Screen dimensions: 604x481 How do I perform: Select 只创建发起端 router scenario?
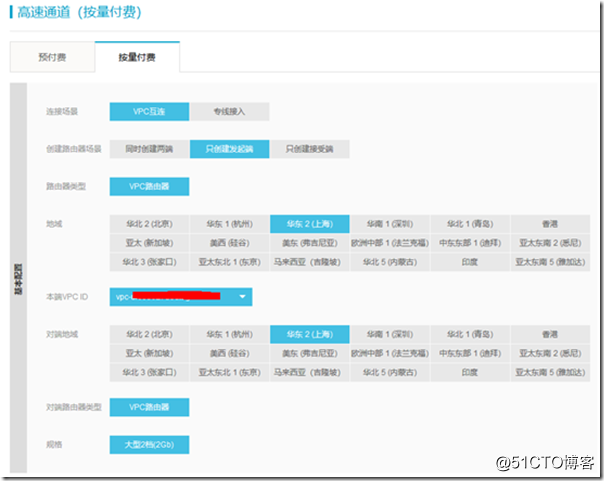click(x=230, y=149)
